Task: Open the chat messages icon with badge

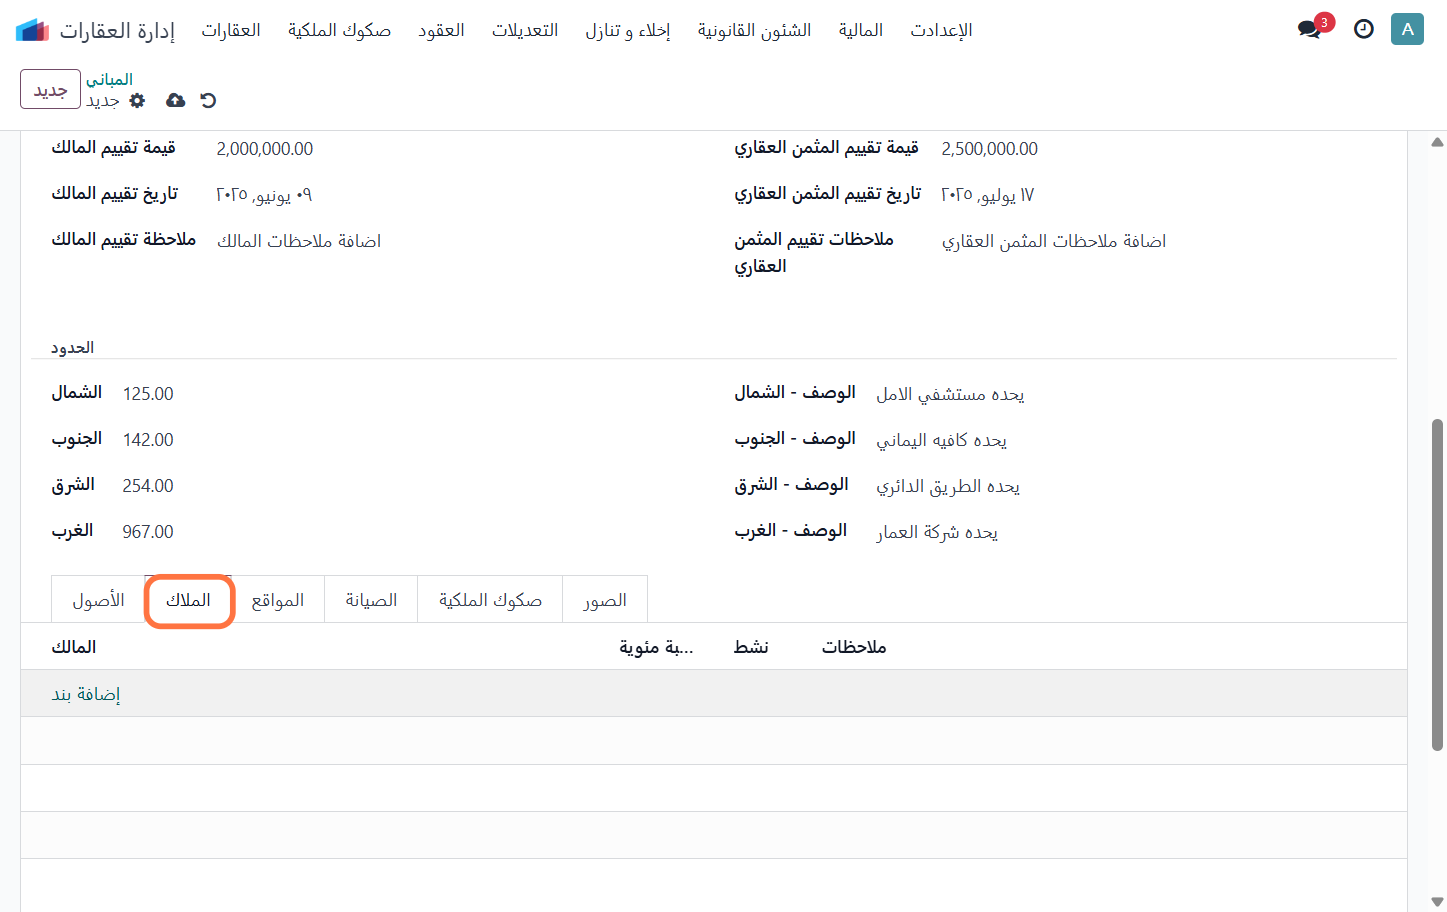Action: [x=1310, y=29]
